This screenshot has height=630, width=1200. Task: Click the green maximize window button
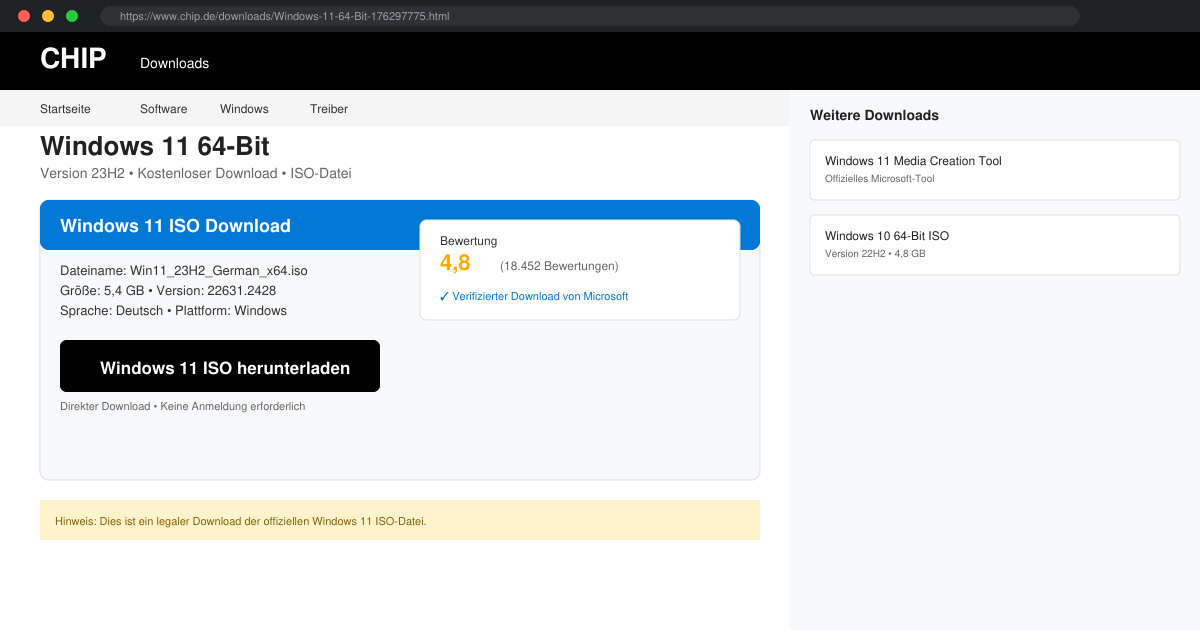72,16
